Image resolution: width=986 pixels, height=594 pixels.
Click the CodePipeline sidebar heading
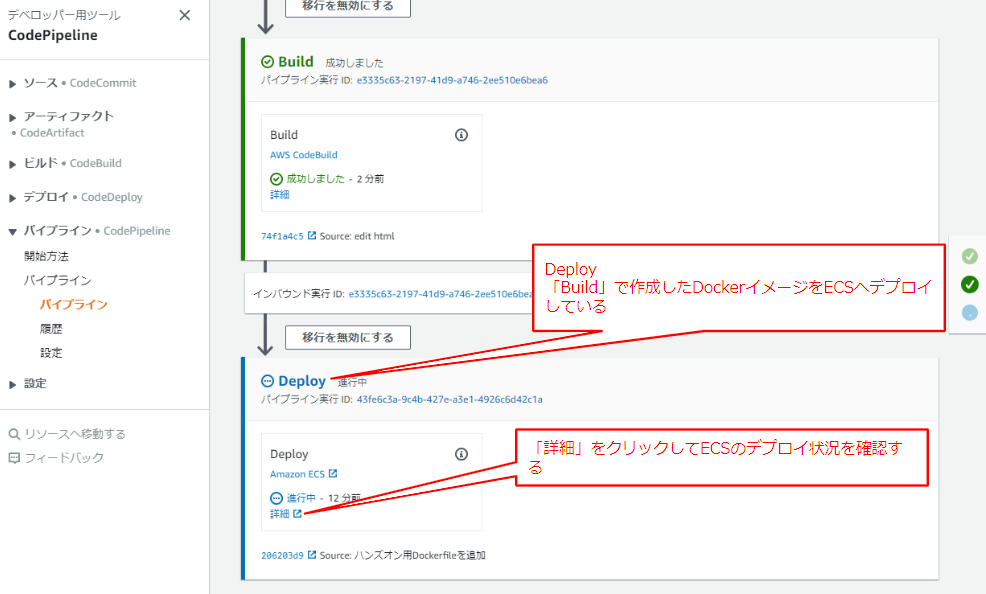click(53, 35)
